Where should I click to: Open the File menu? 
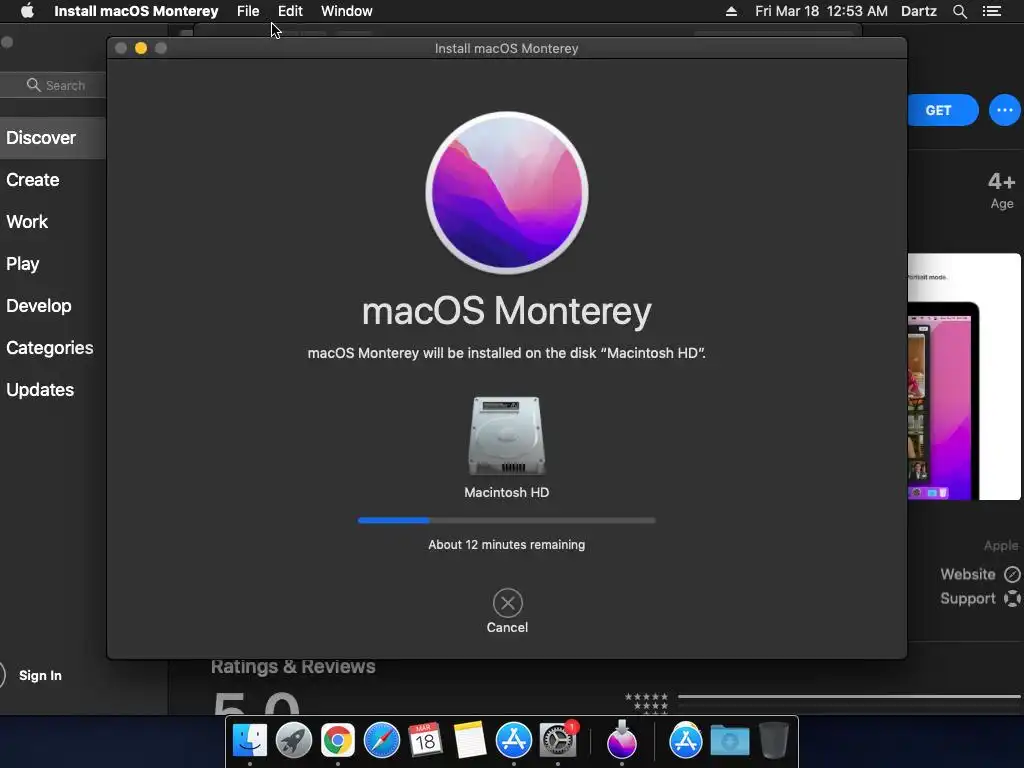click(x=248, y=11)
